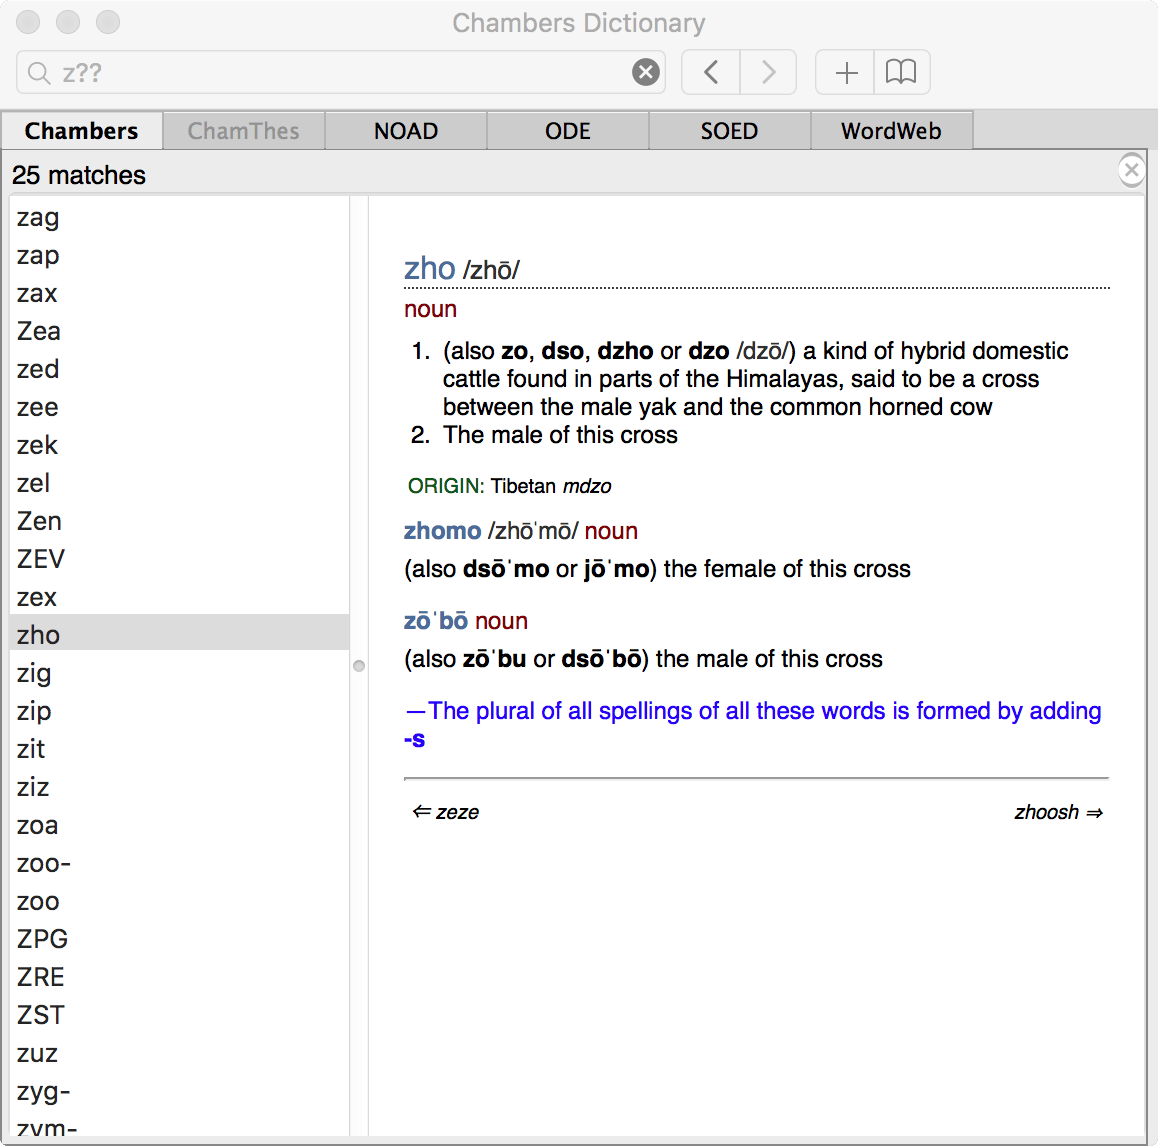Select 'ZPG' in the matches list
The height and width of the screenshot is (1146, 1158).
179,939
